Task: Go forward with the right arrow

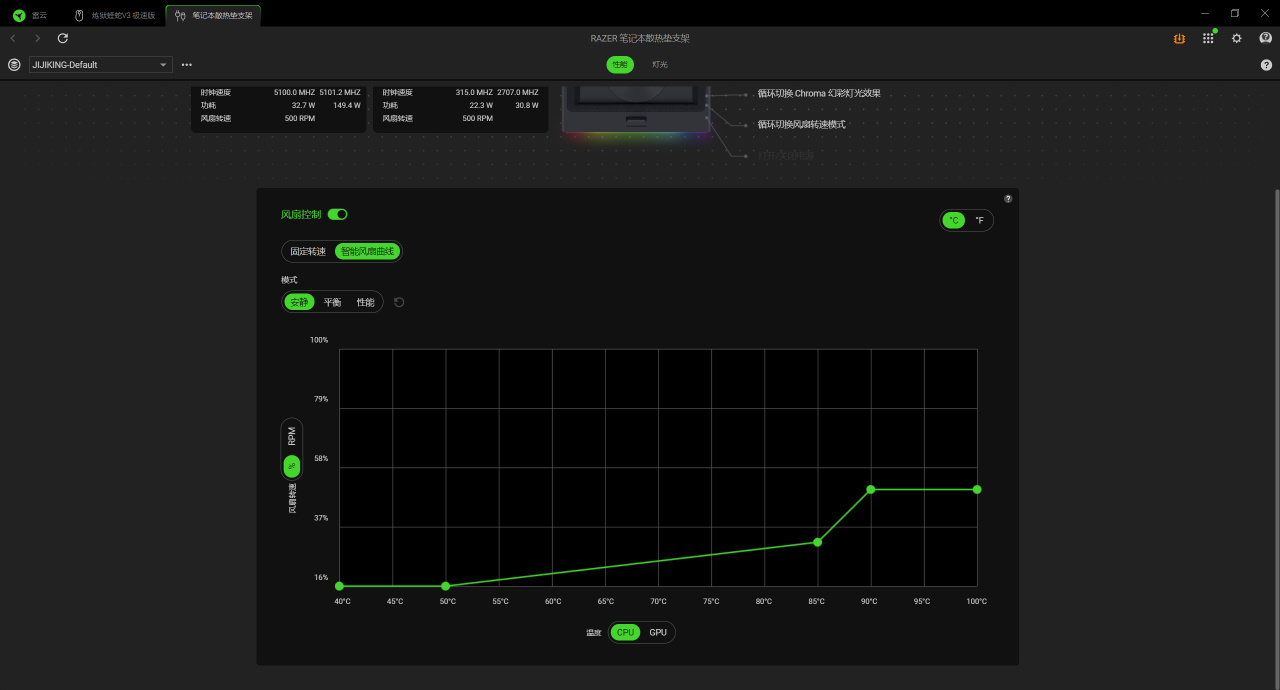Action: pos(38,38)
